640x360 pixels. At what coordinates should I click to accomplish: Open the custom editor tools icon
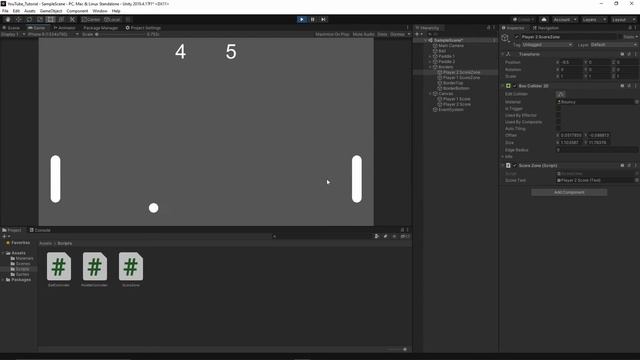[72, 19]
